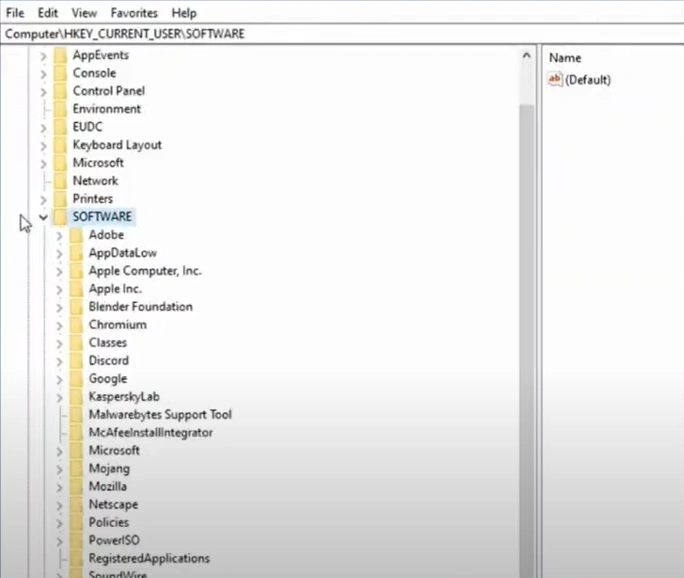Click the Keyboard Layout folder icon

[60, 145]
